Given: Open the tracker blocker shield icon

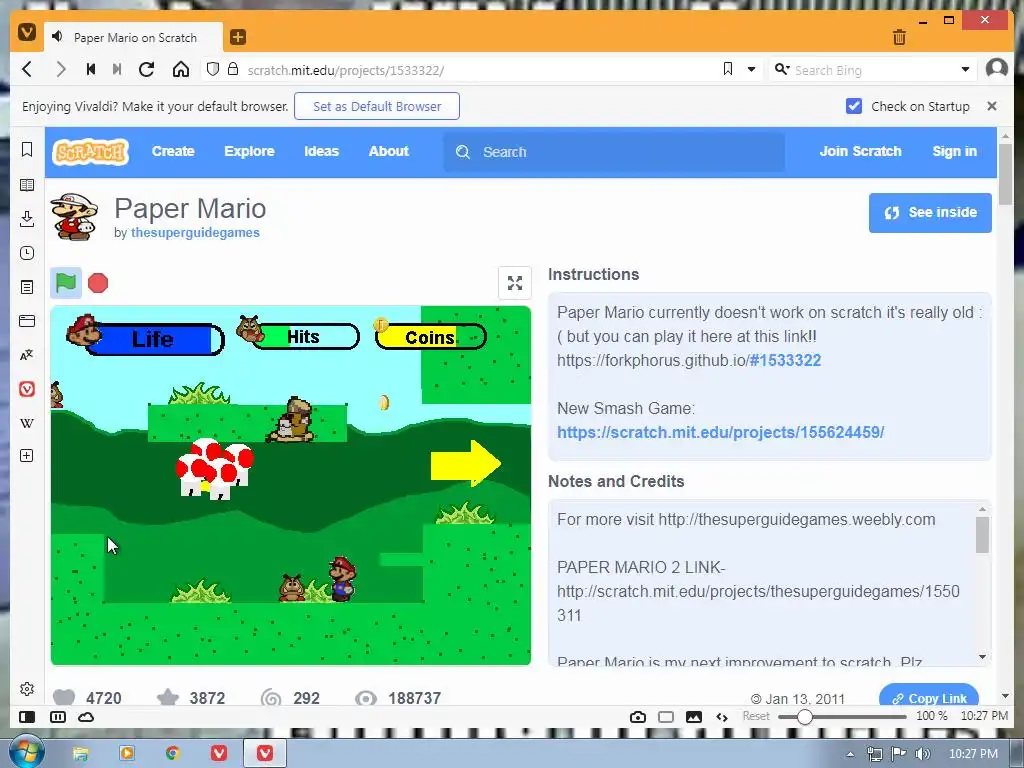Looking at the screenshot, I should (212, 69).
